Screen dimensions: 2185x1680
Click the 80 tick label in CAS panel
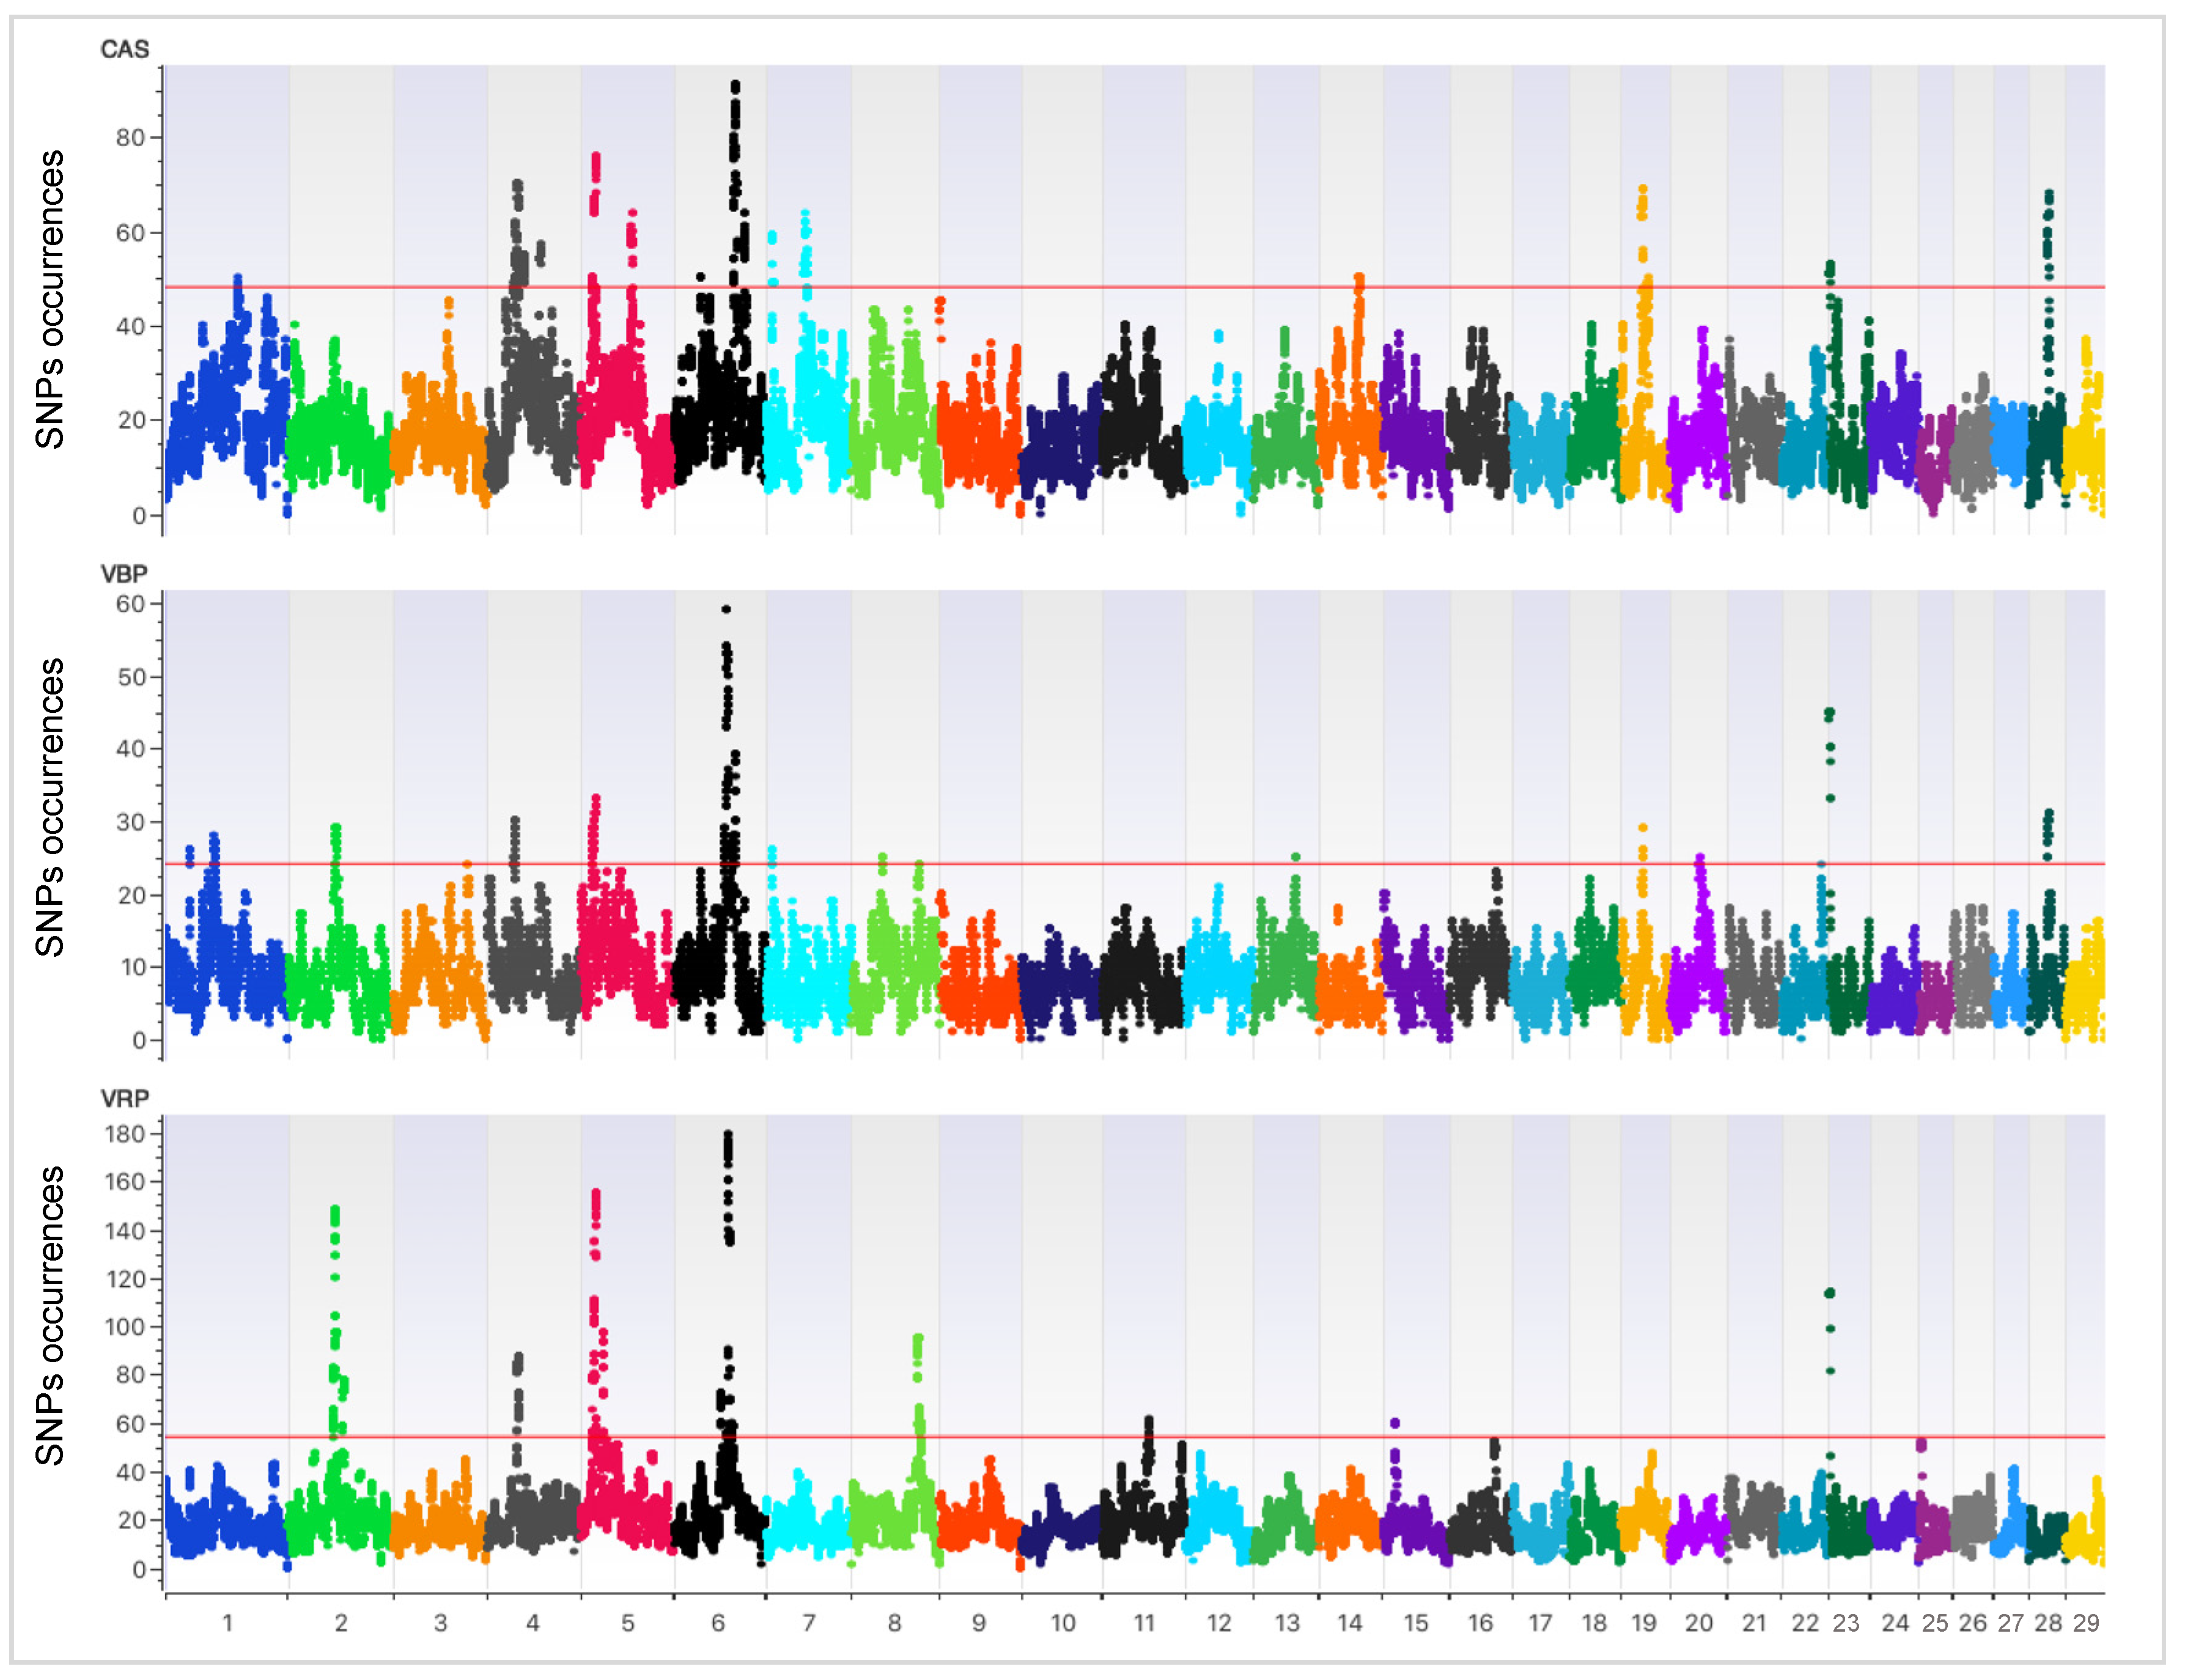[x=130, y=138]
